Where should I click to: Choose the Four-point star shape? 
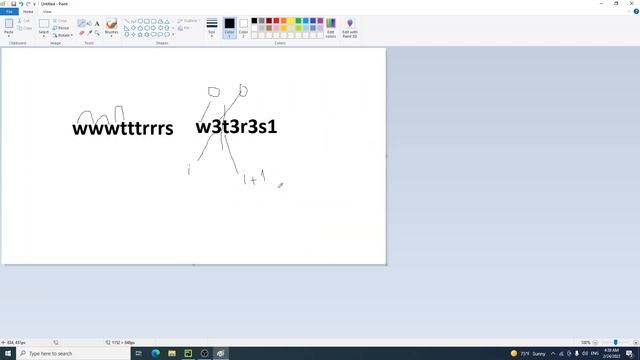133,35
